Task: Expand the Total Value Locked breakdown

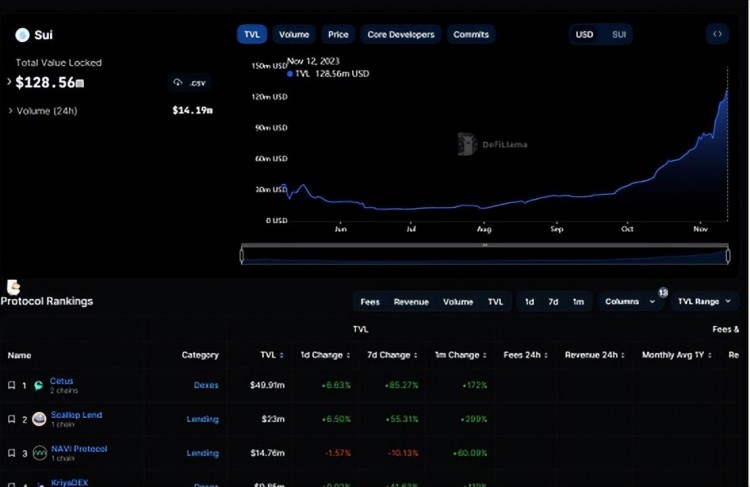Action: point(9,82)
